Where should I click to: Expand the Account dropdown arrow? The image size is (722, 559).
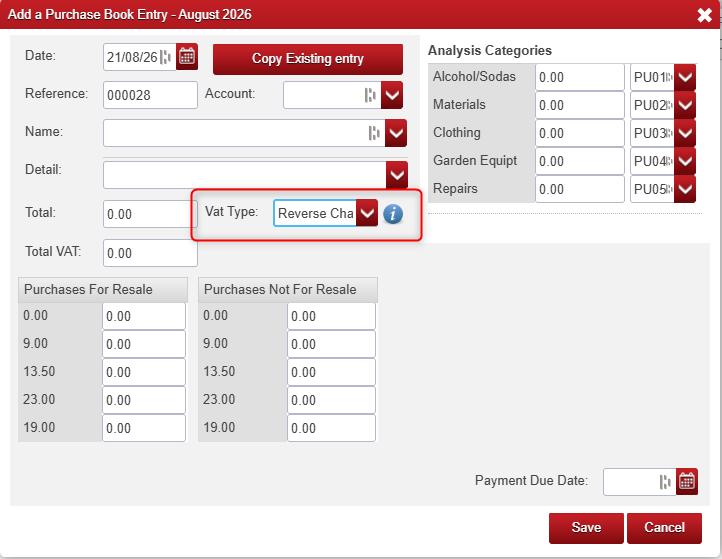pos(392,95)
